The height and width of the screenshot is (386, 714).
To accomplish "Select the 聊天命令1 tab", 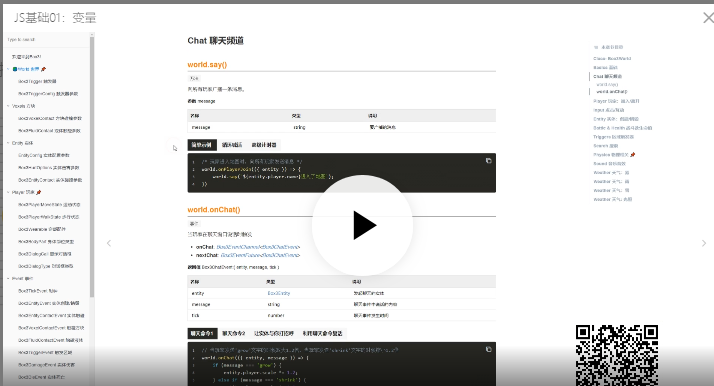I will [202, 333].
